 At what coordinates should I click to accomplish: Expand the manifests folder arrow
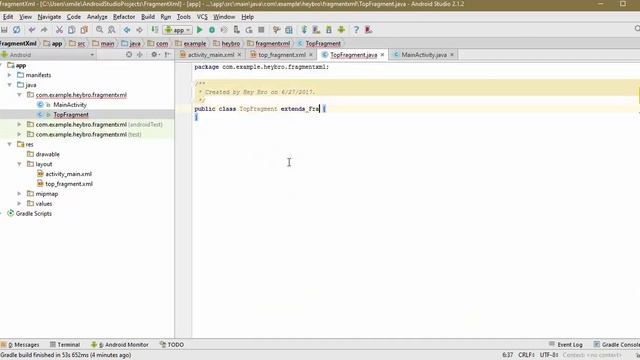[x=9, y=75]
